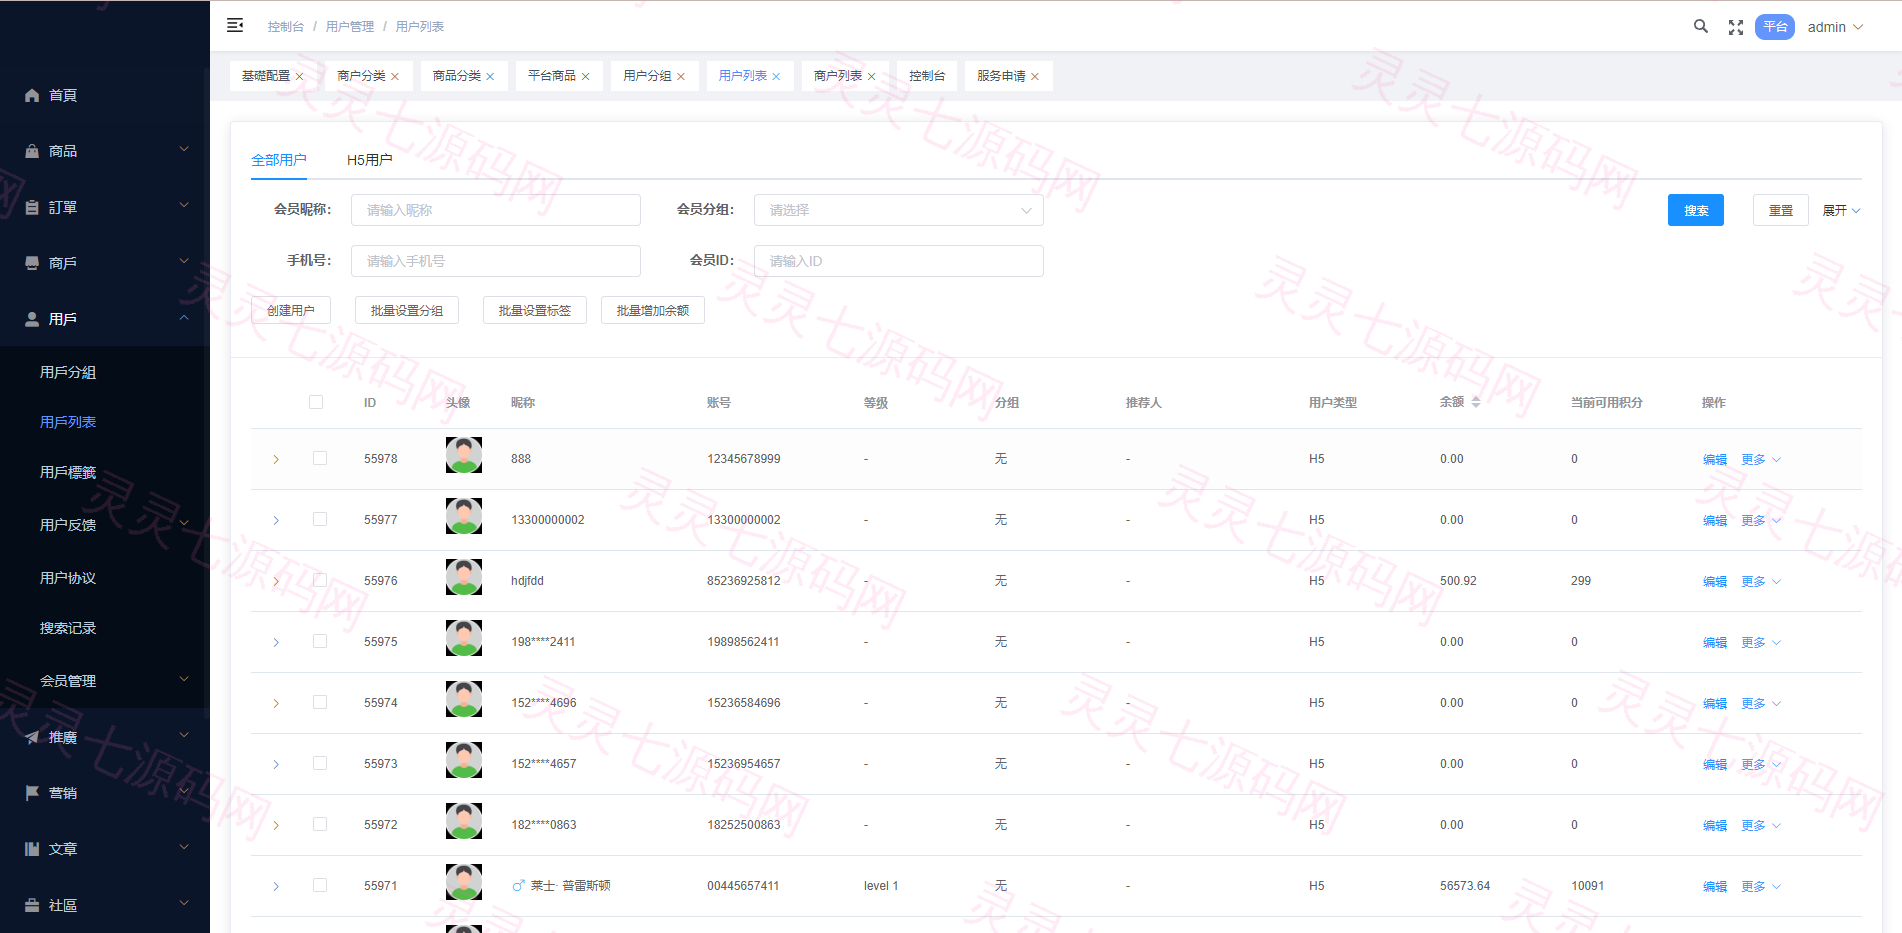Toggle fullscreen mode icon in header
1902x933 pixels.
click(1736, 27)
